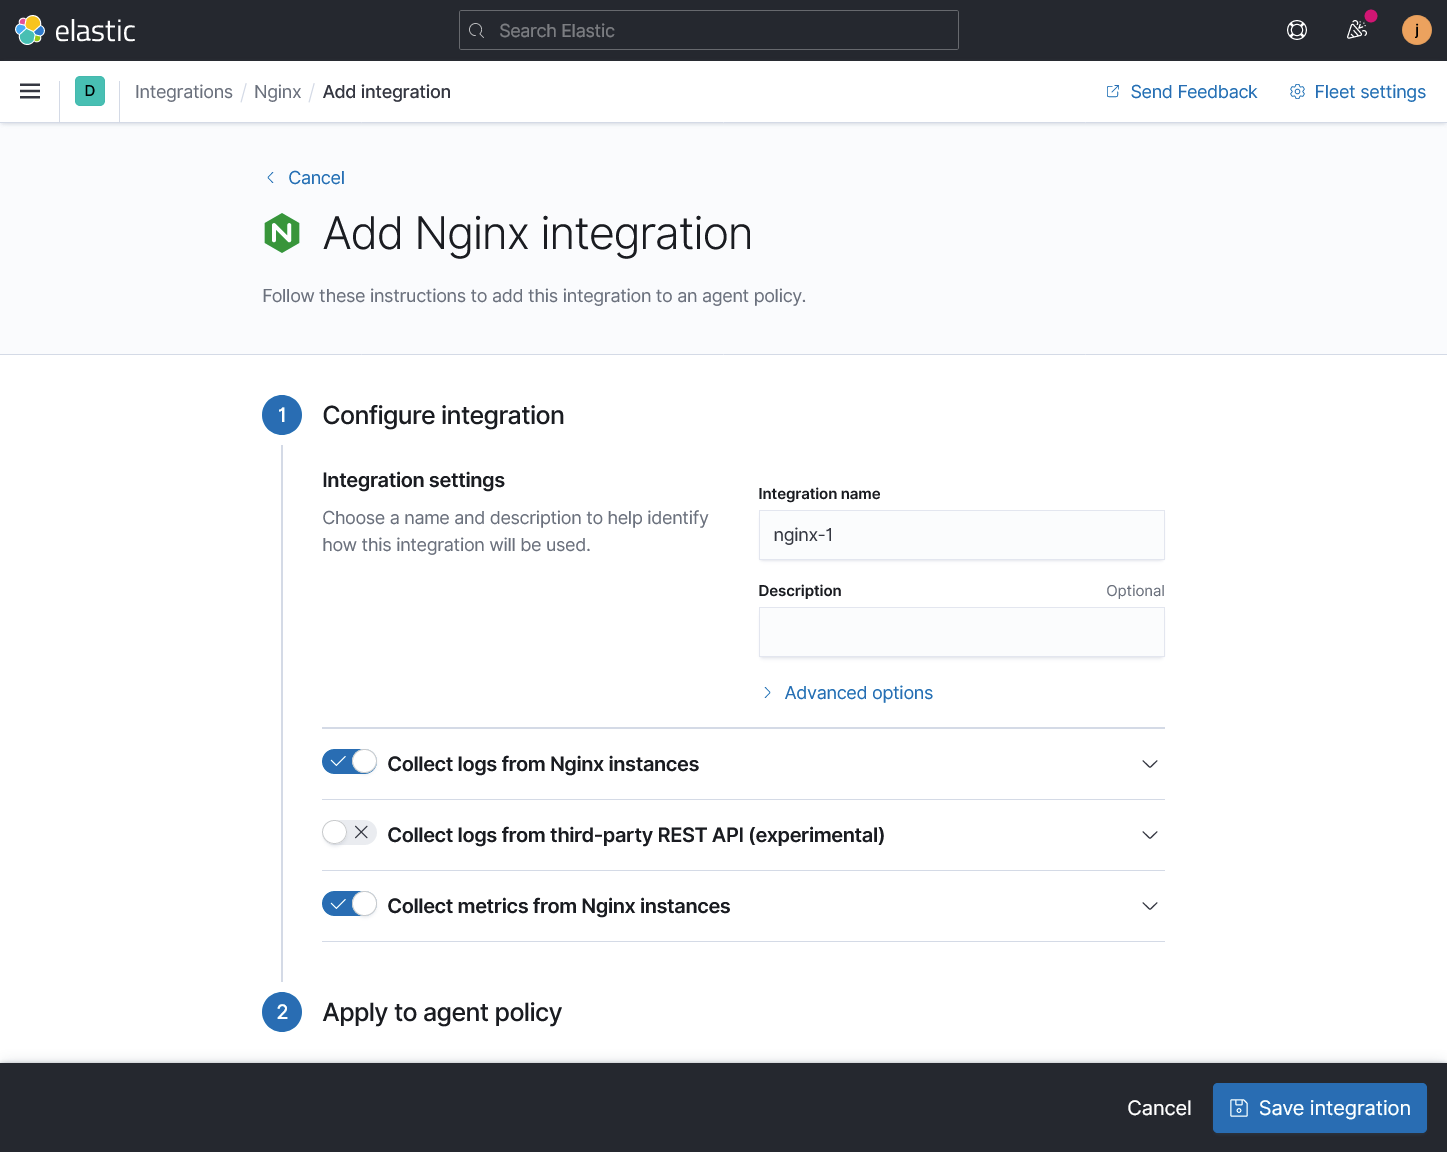Screen dimensions: 1447x1152
Task: Open the newsfeed party popper icon
Action: 1357,30
